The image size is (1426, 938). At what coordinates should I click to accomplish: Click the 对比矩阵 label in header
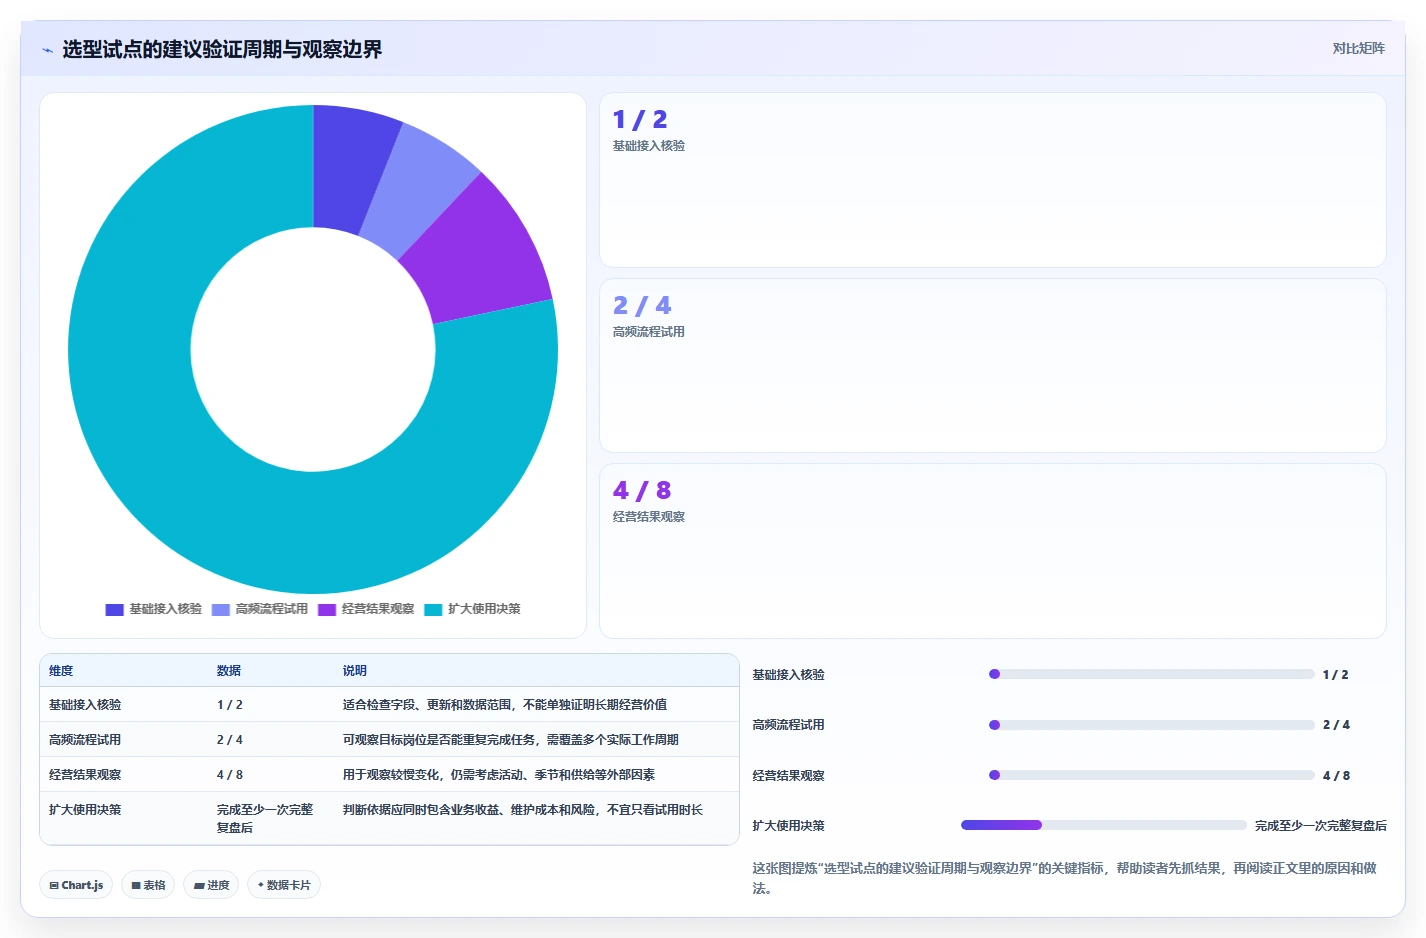[x=1358, y=48]
